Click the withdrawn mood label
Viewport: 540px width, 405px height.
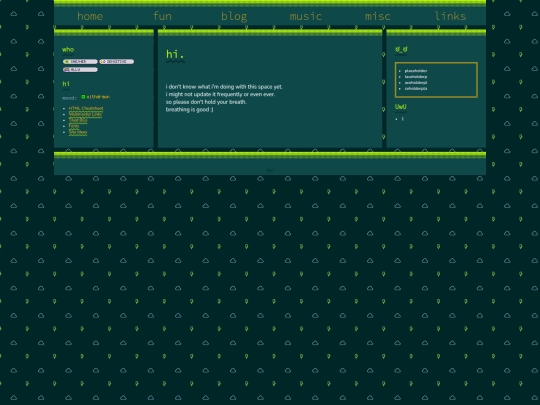98,97
